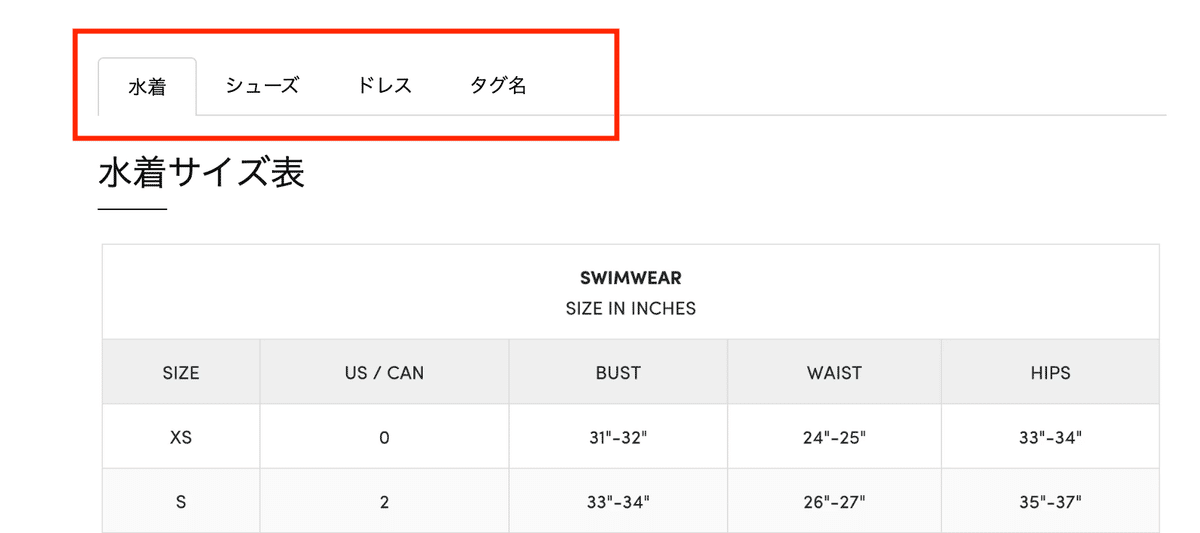The width and height of the screenshot is (1200, 533).
Task: Click the SIZE column header
Action: (181, 372)
